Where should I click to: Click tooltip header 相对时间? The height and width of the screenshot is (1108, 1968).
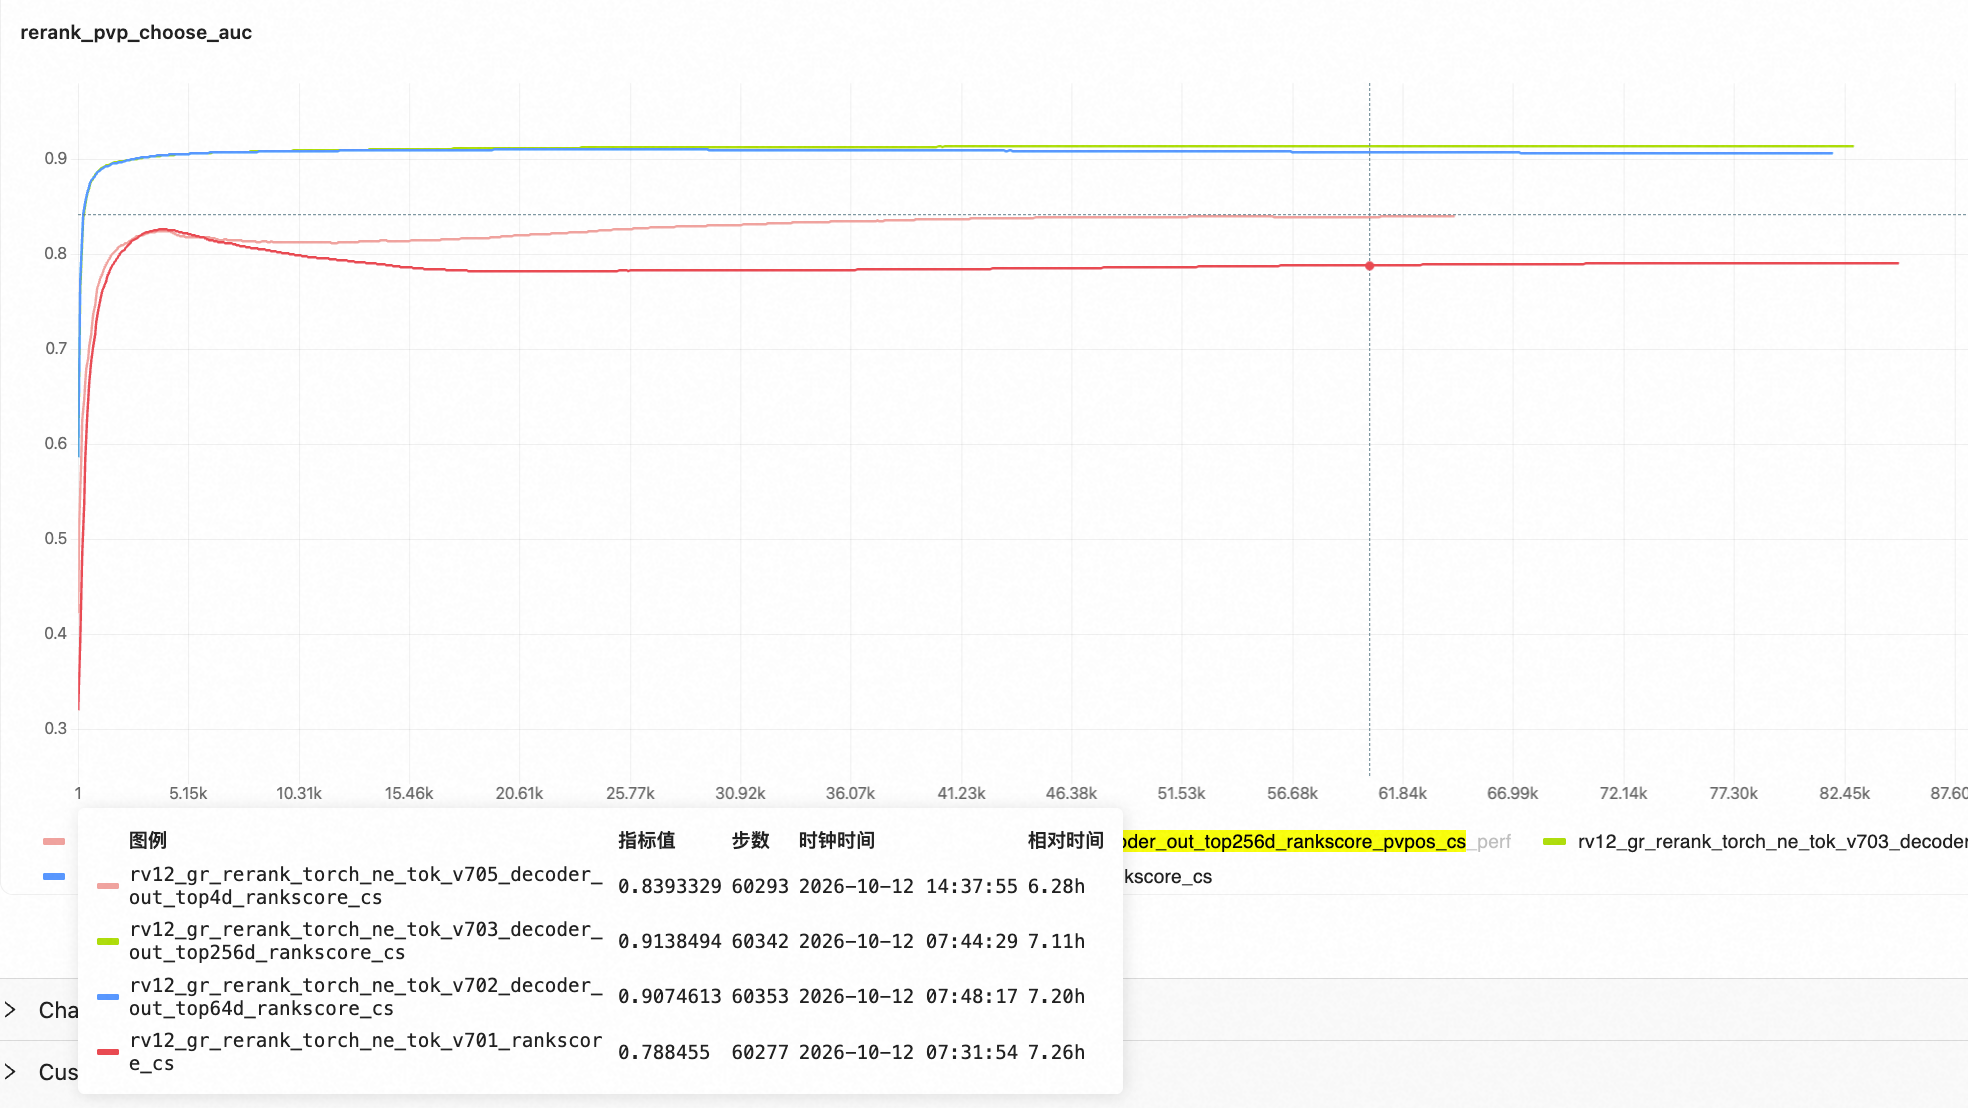1066,840
